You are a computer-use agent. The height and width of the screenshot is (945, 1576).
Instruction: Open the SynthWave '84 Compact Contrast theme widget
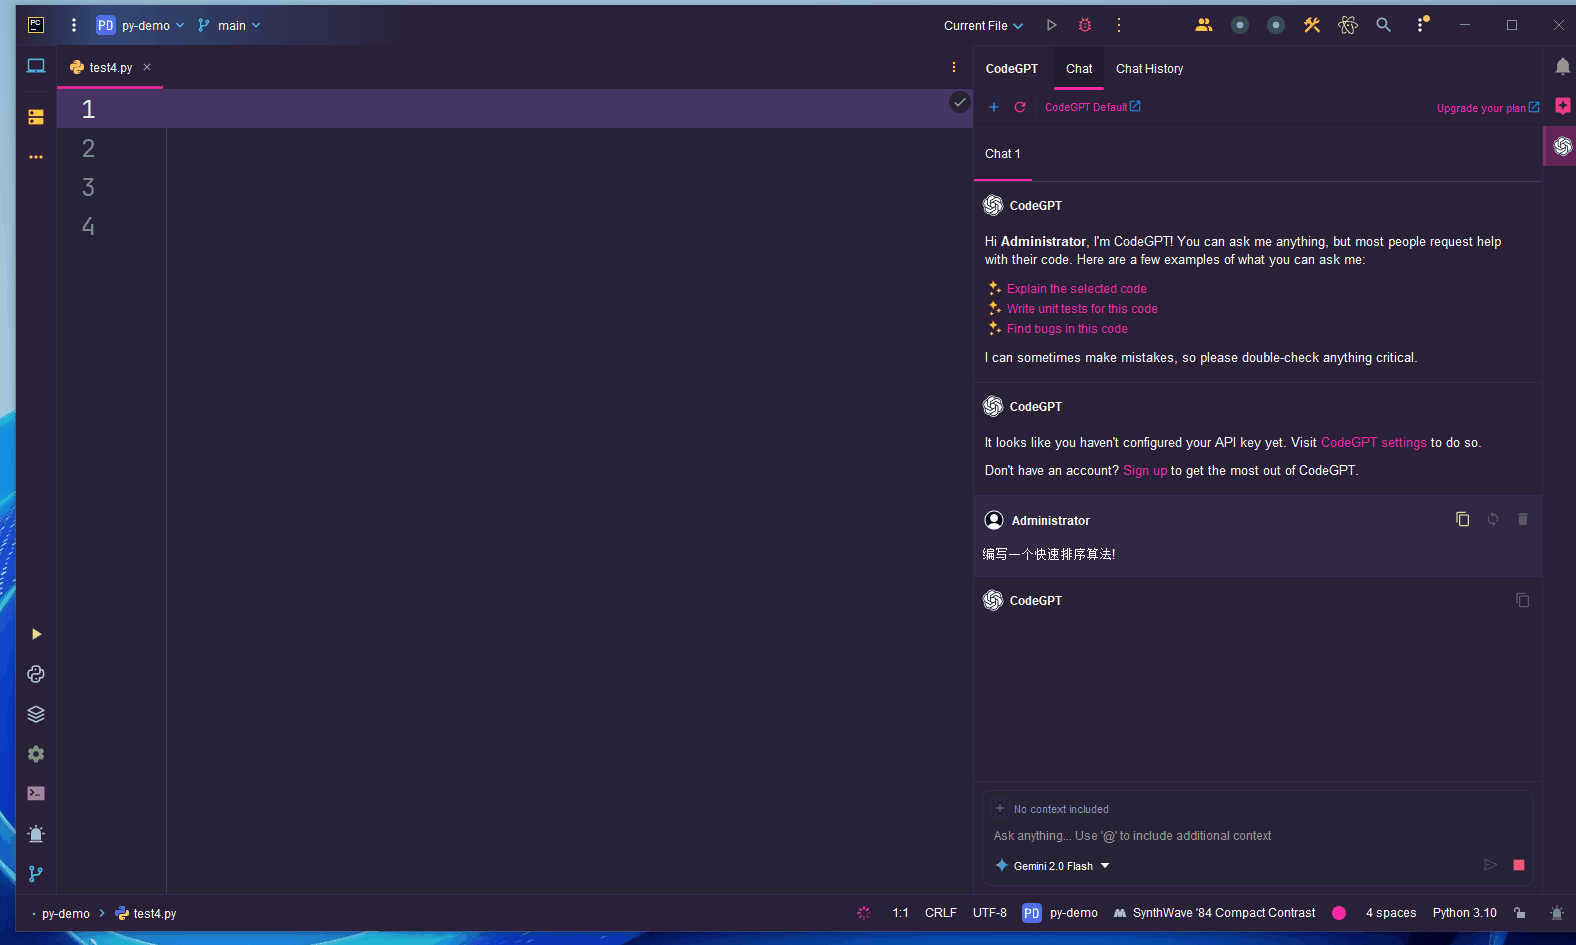click(1215, 913)
